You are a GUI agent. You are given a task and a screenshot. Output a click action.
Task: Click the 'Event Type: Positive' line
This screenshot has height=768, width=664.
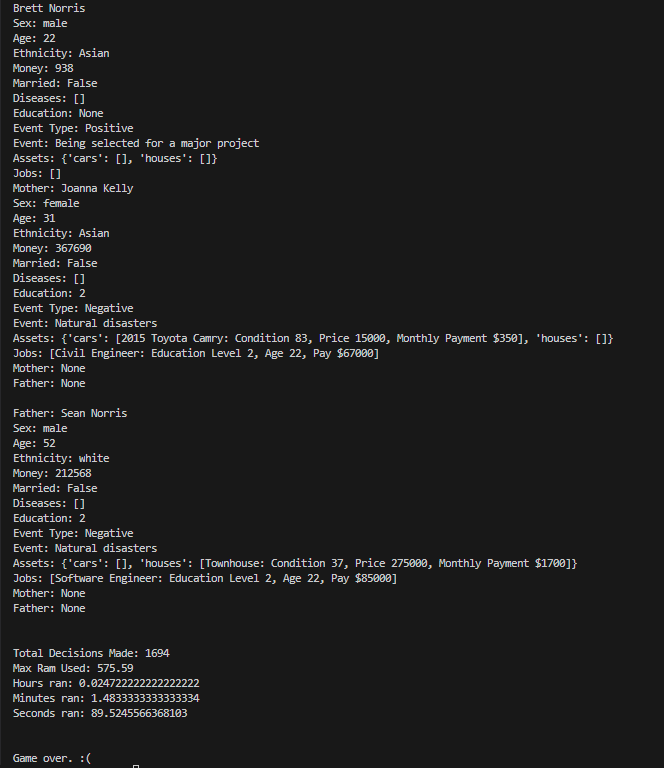(x=73, y=128)
